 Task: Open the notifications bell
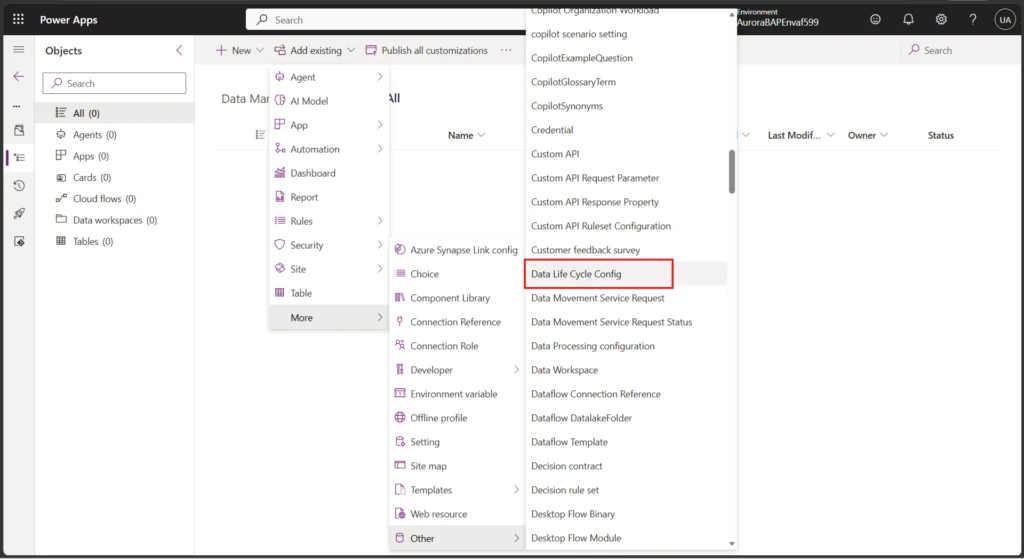pos(908,20)
